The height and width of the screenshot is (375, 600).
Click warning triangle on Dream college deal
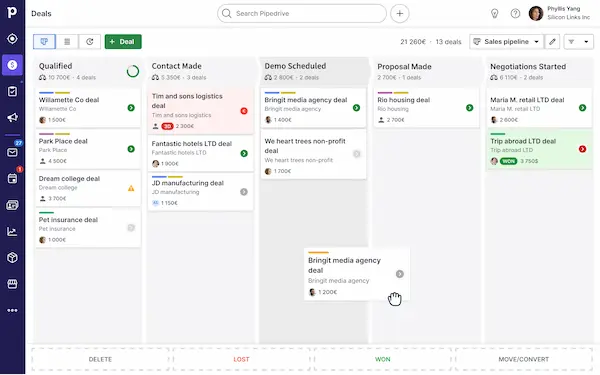point(131,188)
